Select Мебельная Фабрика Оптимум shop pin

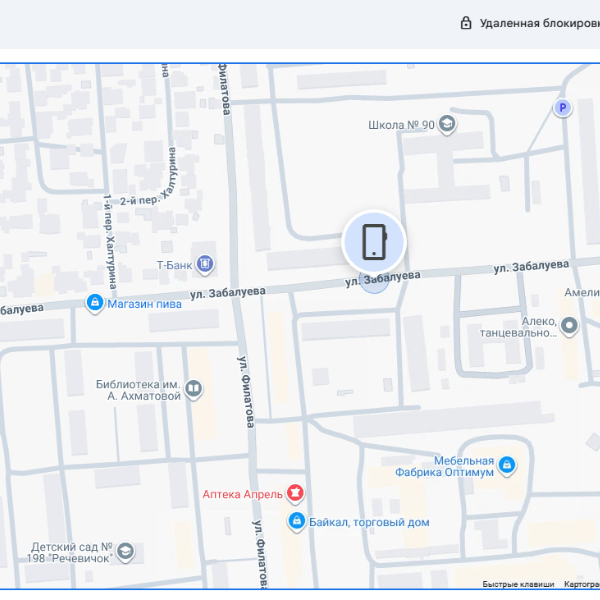(507, 465)
